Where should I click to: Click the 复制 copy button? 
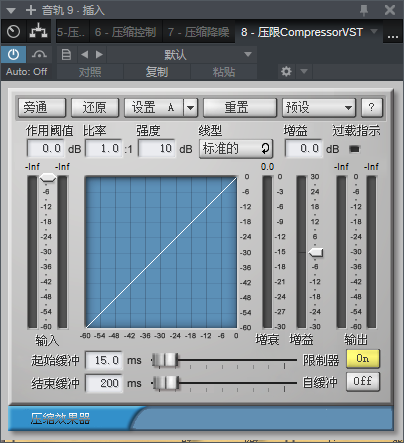point(157,72)
